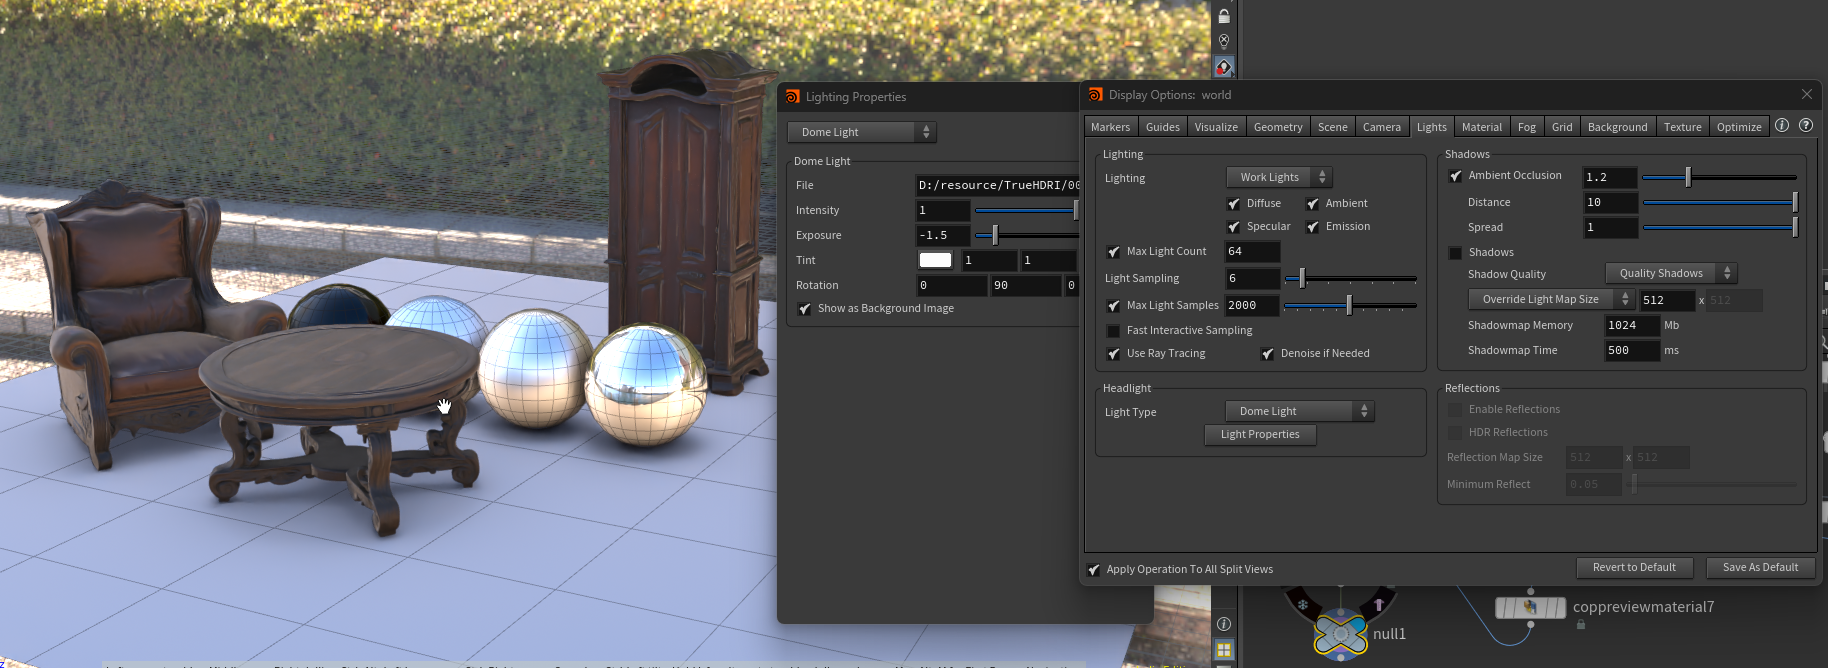Select the coppreviewmaterial7 node icon
The width and height of the screenshot is (1828, 668).
coord(1530,607)
